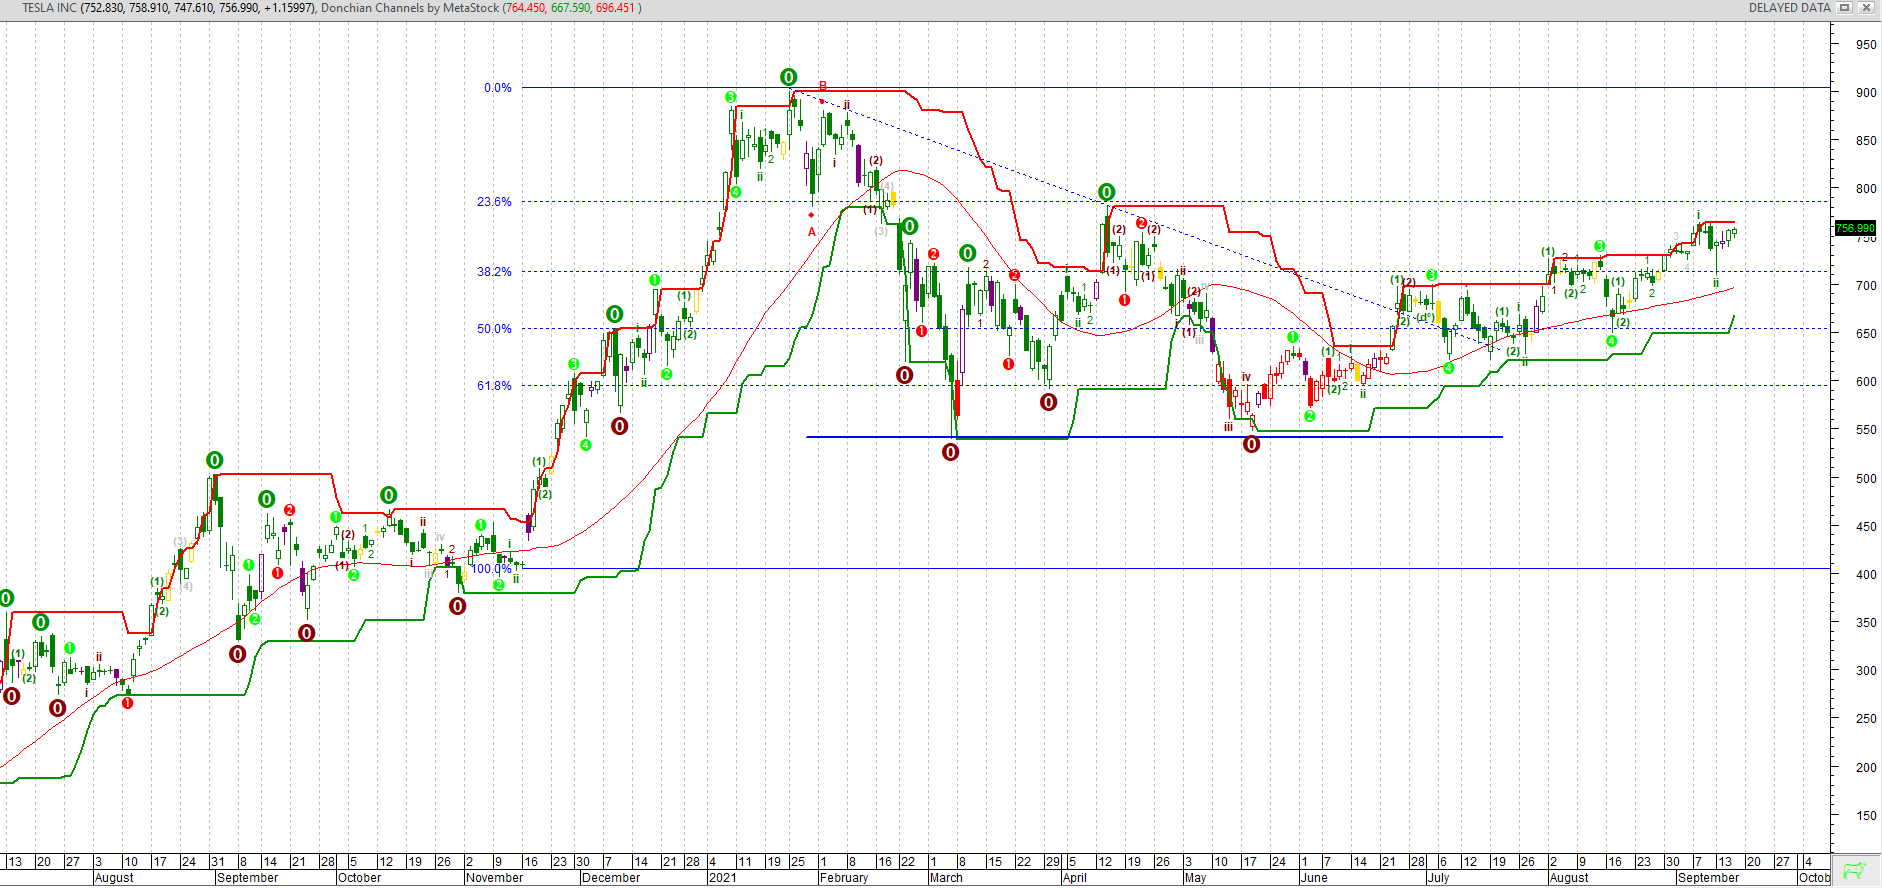Image resolution: width=1882 pixels, height=888 pixels.
Task: Click the green bull icon in the corner
Action: 1855,870
